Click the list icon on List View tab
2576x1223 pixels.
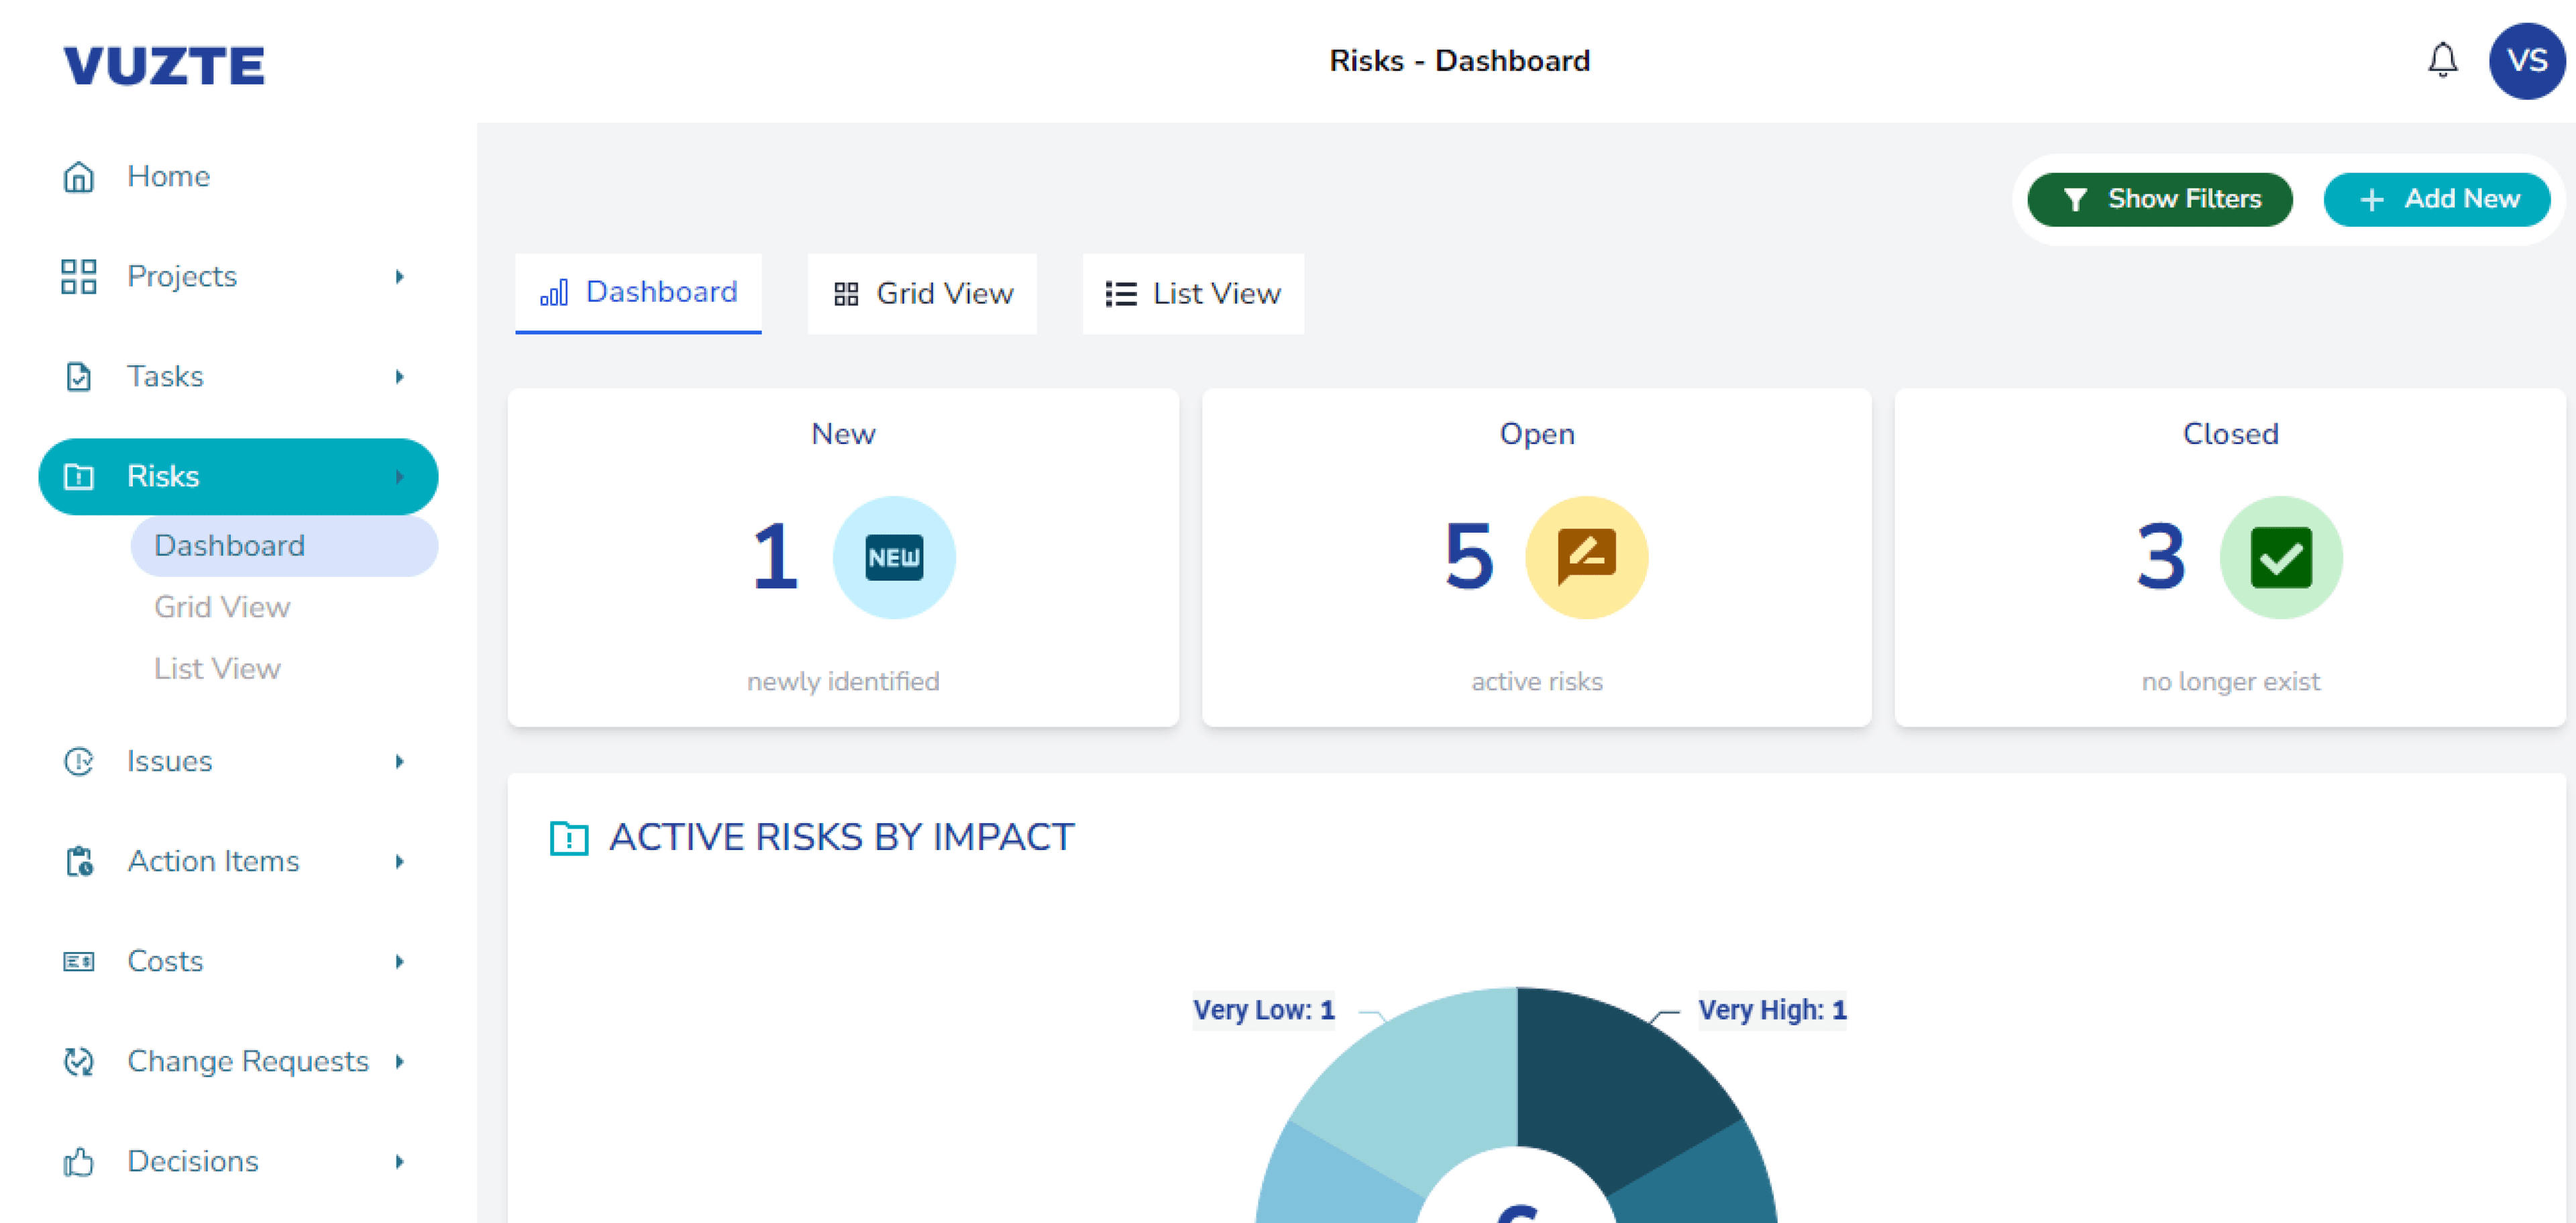coord(1121,293)
